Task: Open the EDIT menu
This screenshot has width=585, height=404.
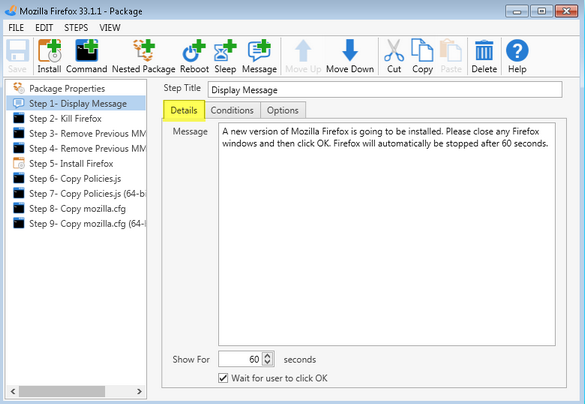Action: pyautogui.click(x=44, y=28)
